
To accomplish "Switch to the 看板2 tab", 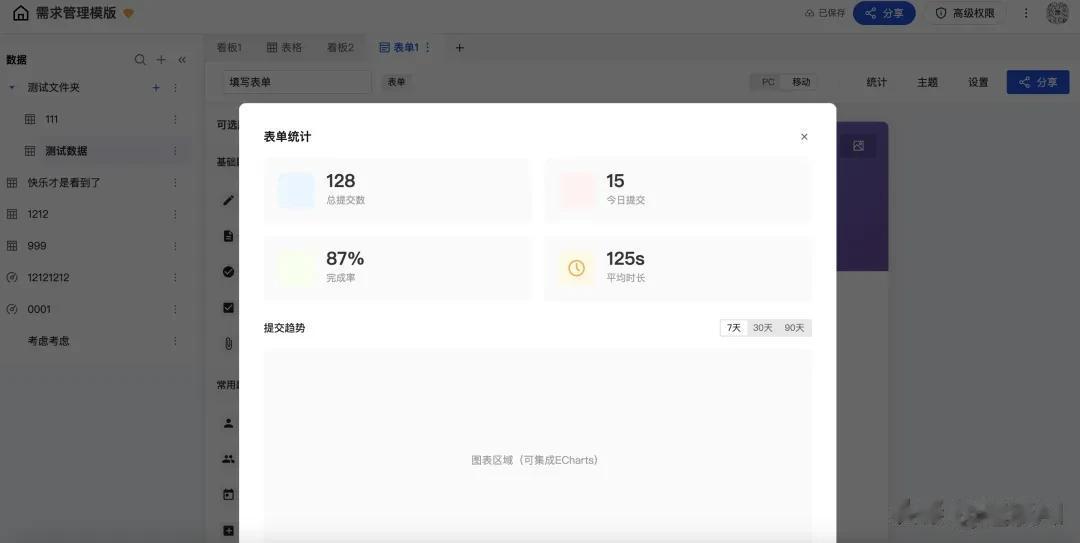I will [340, 48].
